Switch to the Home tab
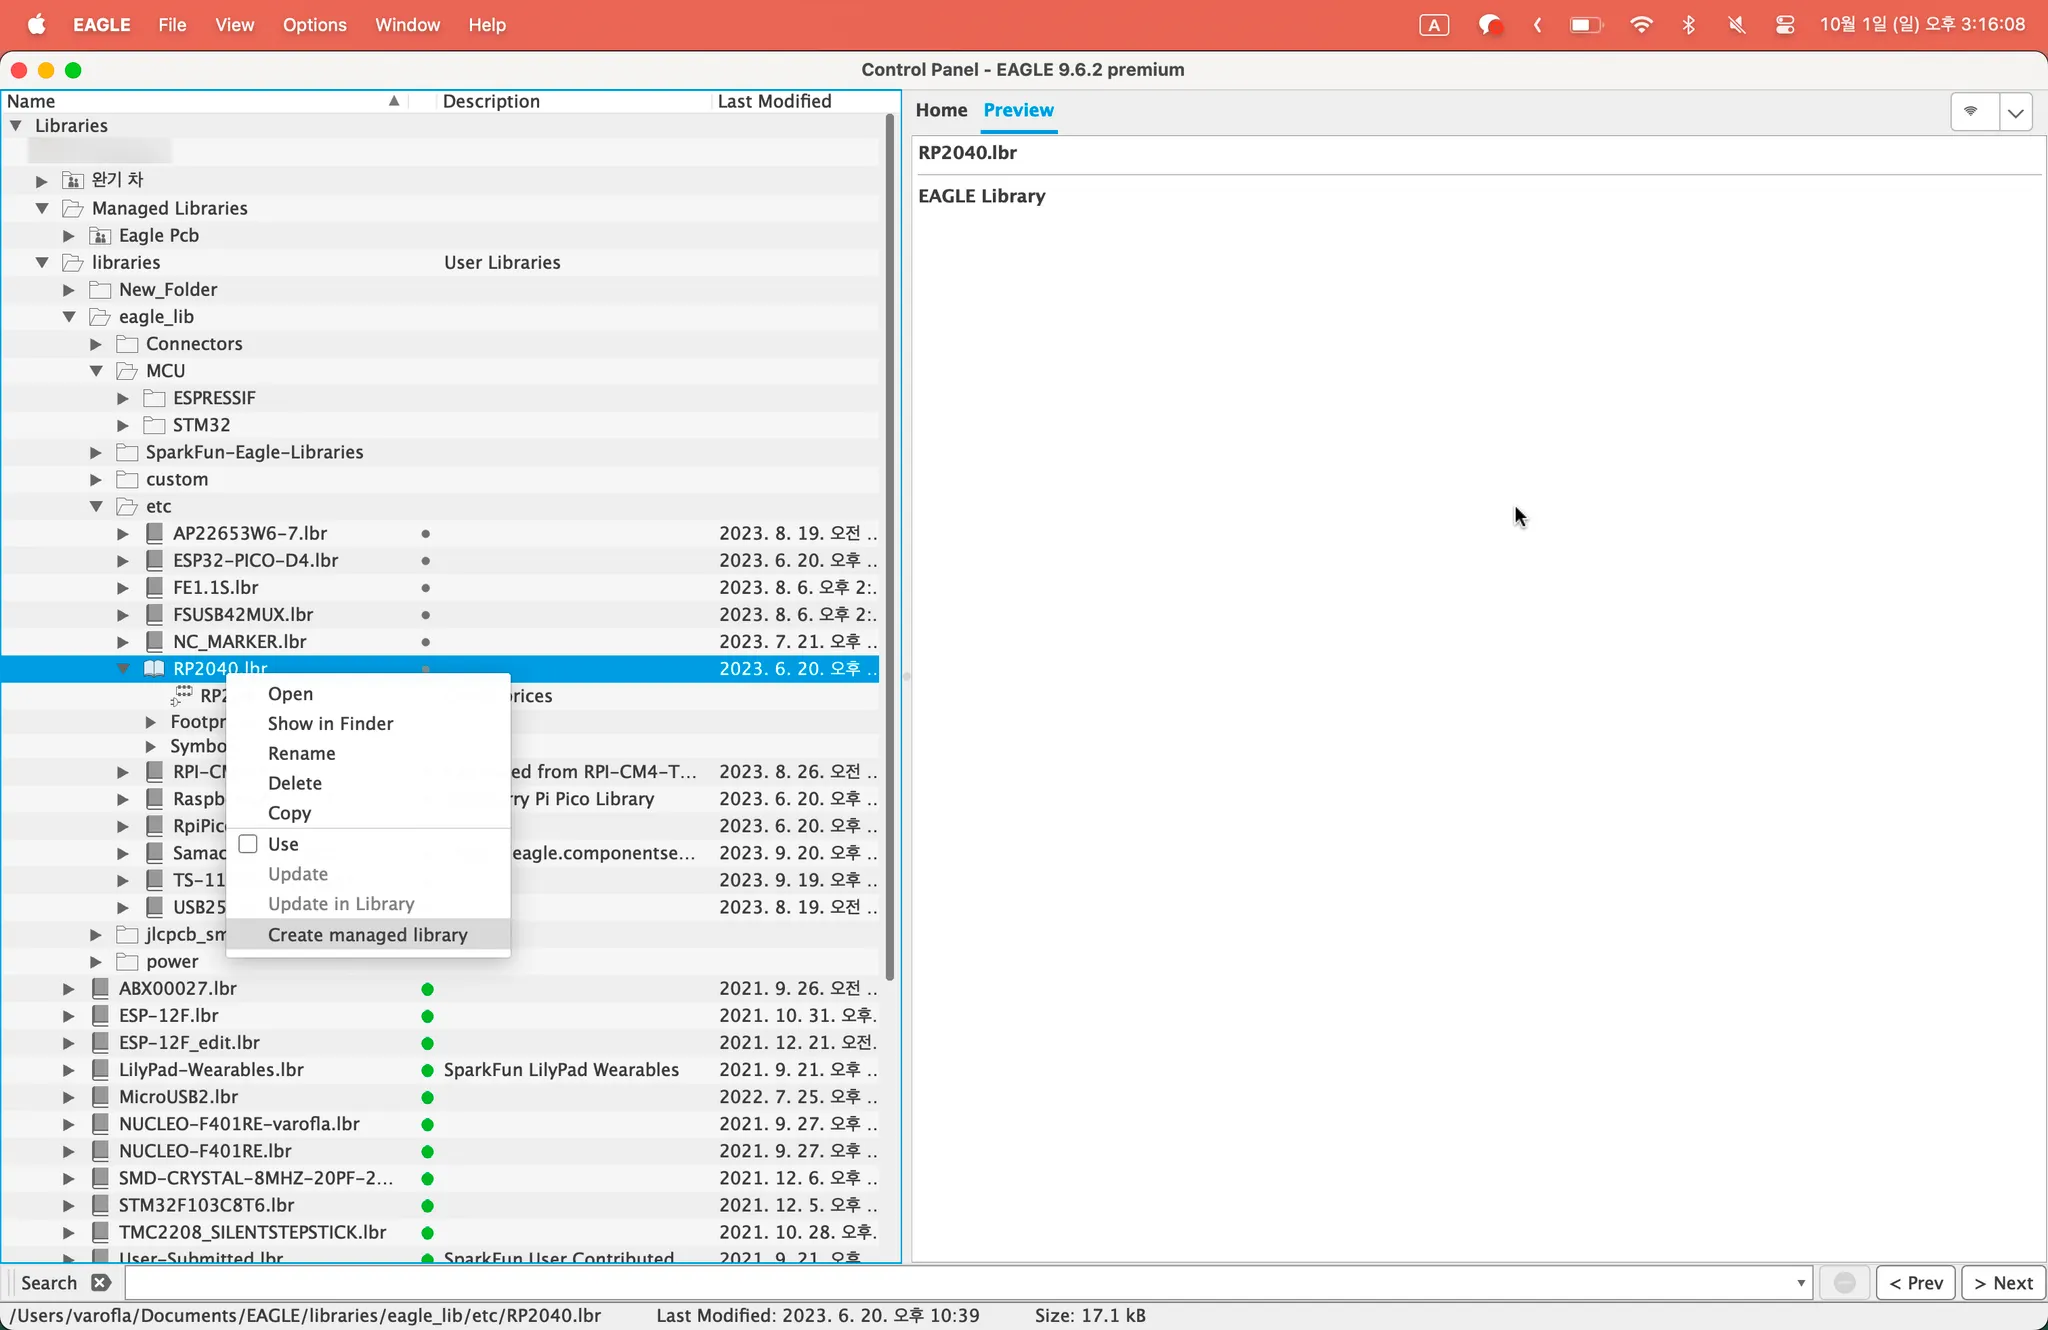Image resolution: width=2048 pixels, height=1330 pixels. coord(941,110)
